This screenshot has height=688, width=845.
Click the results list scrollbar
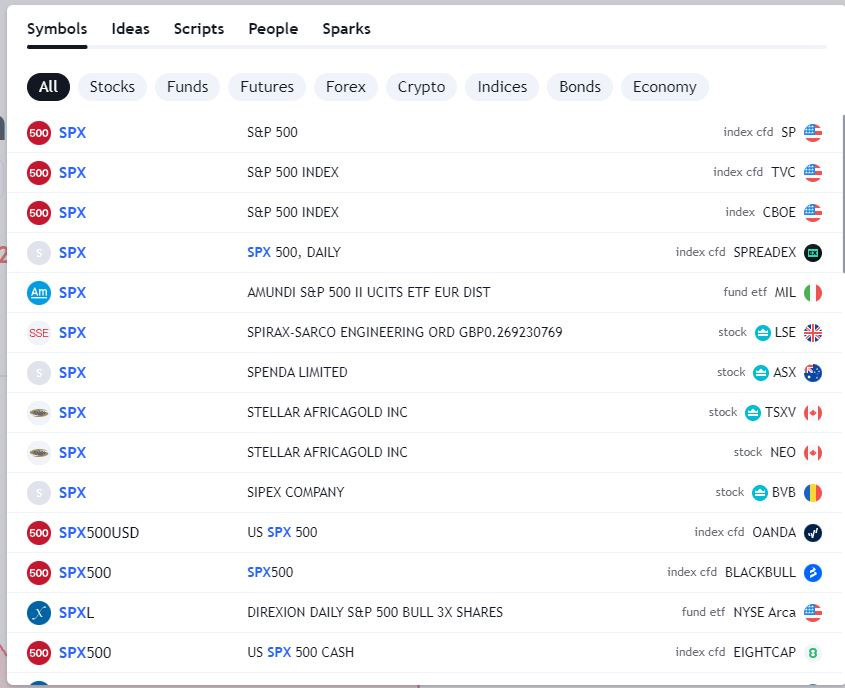tap(843, 194)
